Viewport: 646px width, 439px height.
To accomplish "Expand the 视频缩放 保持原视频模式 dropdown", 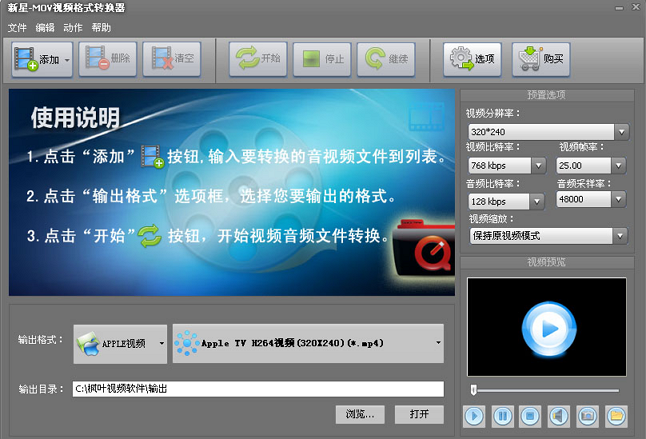I will point(620,236).
